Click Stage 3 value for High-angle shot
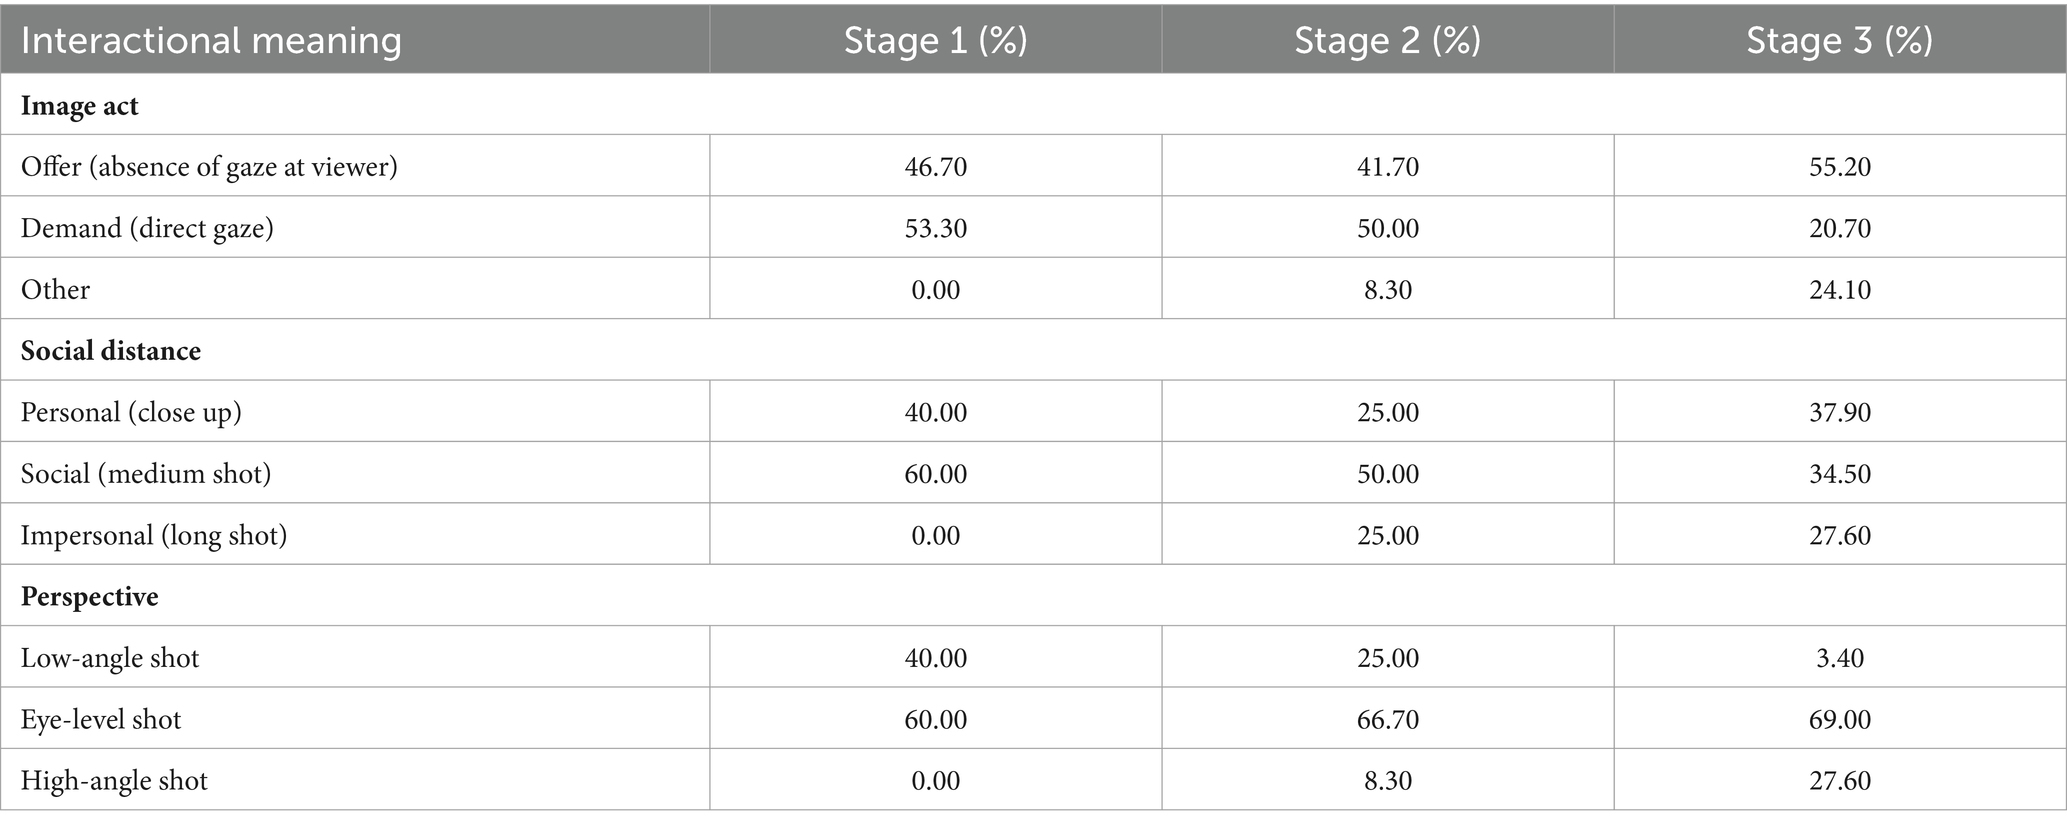The width and height of the screenshot is (2067, 828). pos(1839,781)
